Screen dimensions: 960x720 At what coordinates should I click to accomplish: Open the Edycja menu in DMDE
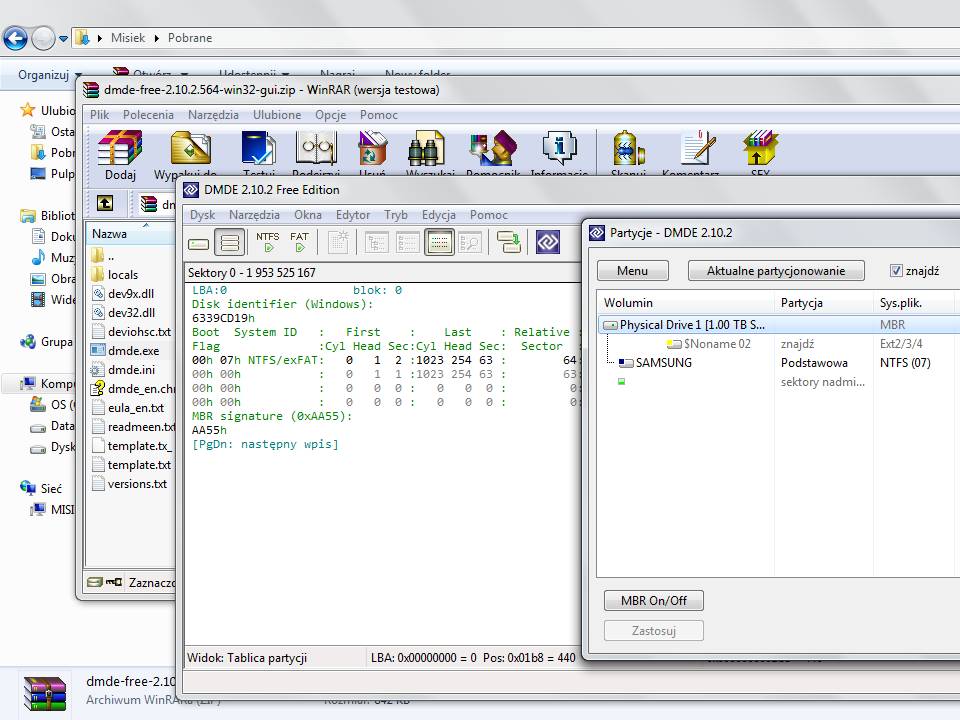438,215
